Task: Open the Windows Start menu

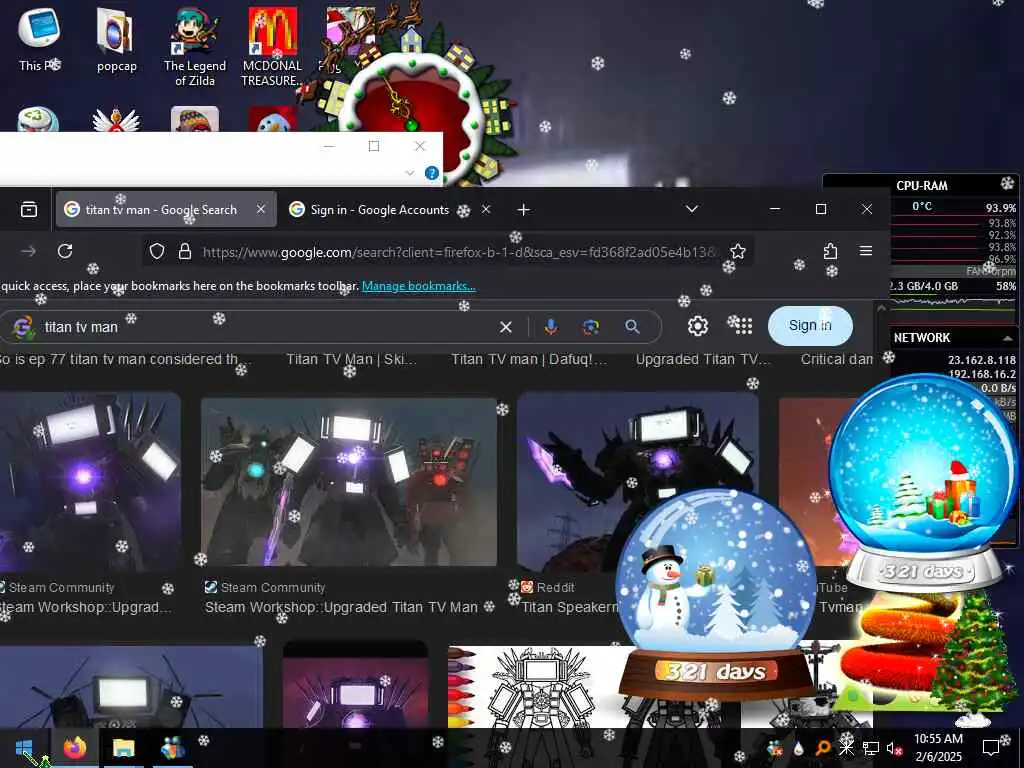Action: point(24,748)
